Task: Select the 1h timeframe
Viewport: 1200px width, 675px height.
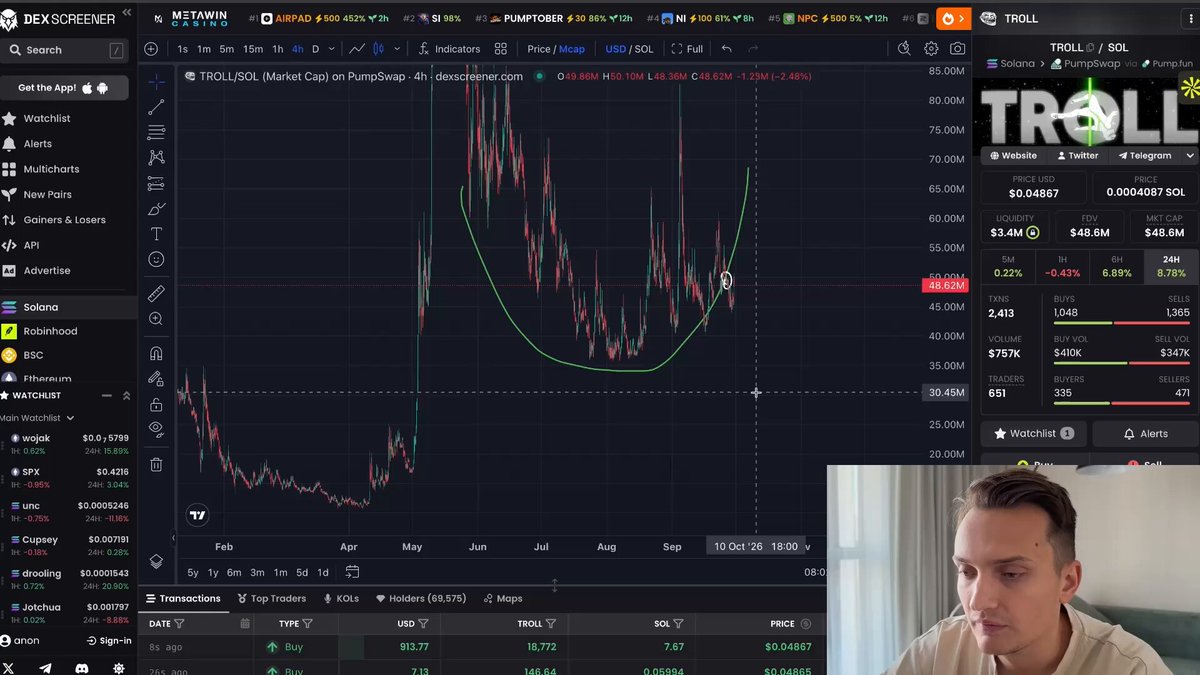Action: 278,49
